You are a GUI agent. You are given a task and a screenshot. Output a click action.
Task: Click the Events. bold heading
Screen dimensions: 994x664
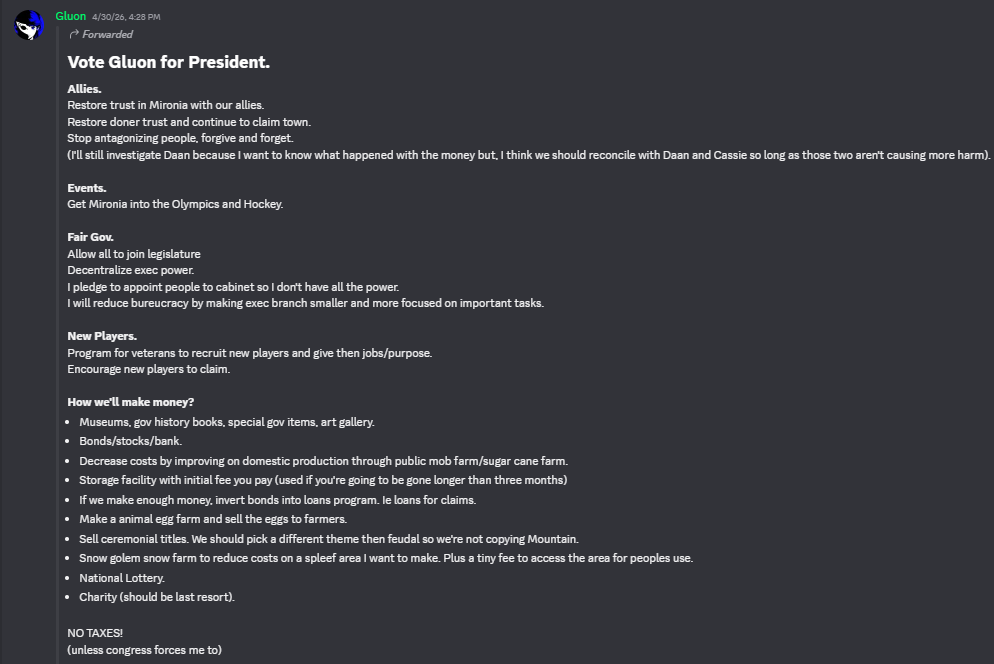pyautogui.click(x=87, y=188)
